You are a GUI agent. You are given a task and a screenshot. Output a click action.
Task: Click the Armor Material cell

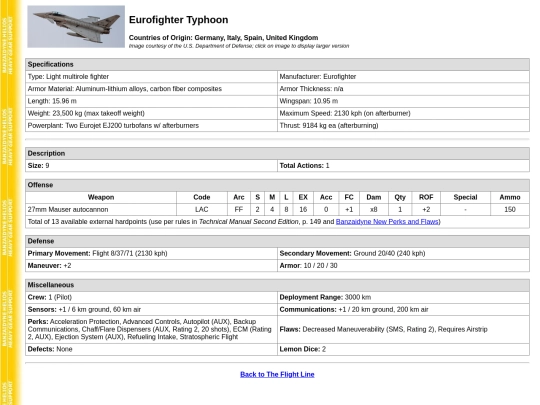152,89
